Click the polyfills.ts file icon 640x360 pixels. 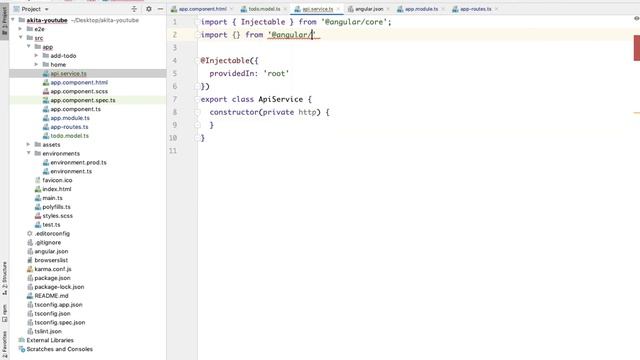pyautogui.click(x=38, y=207)
